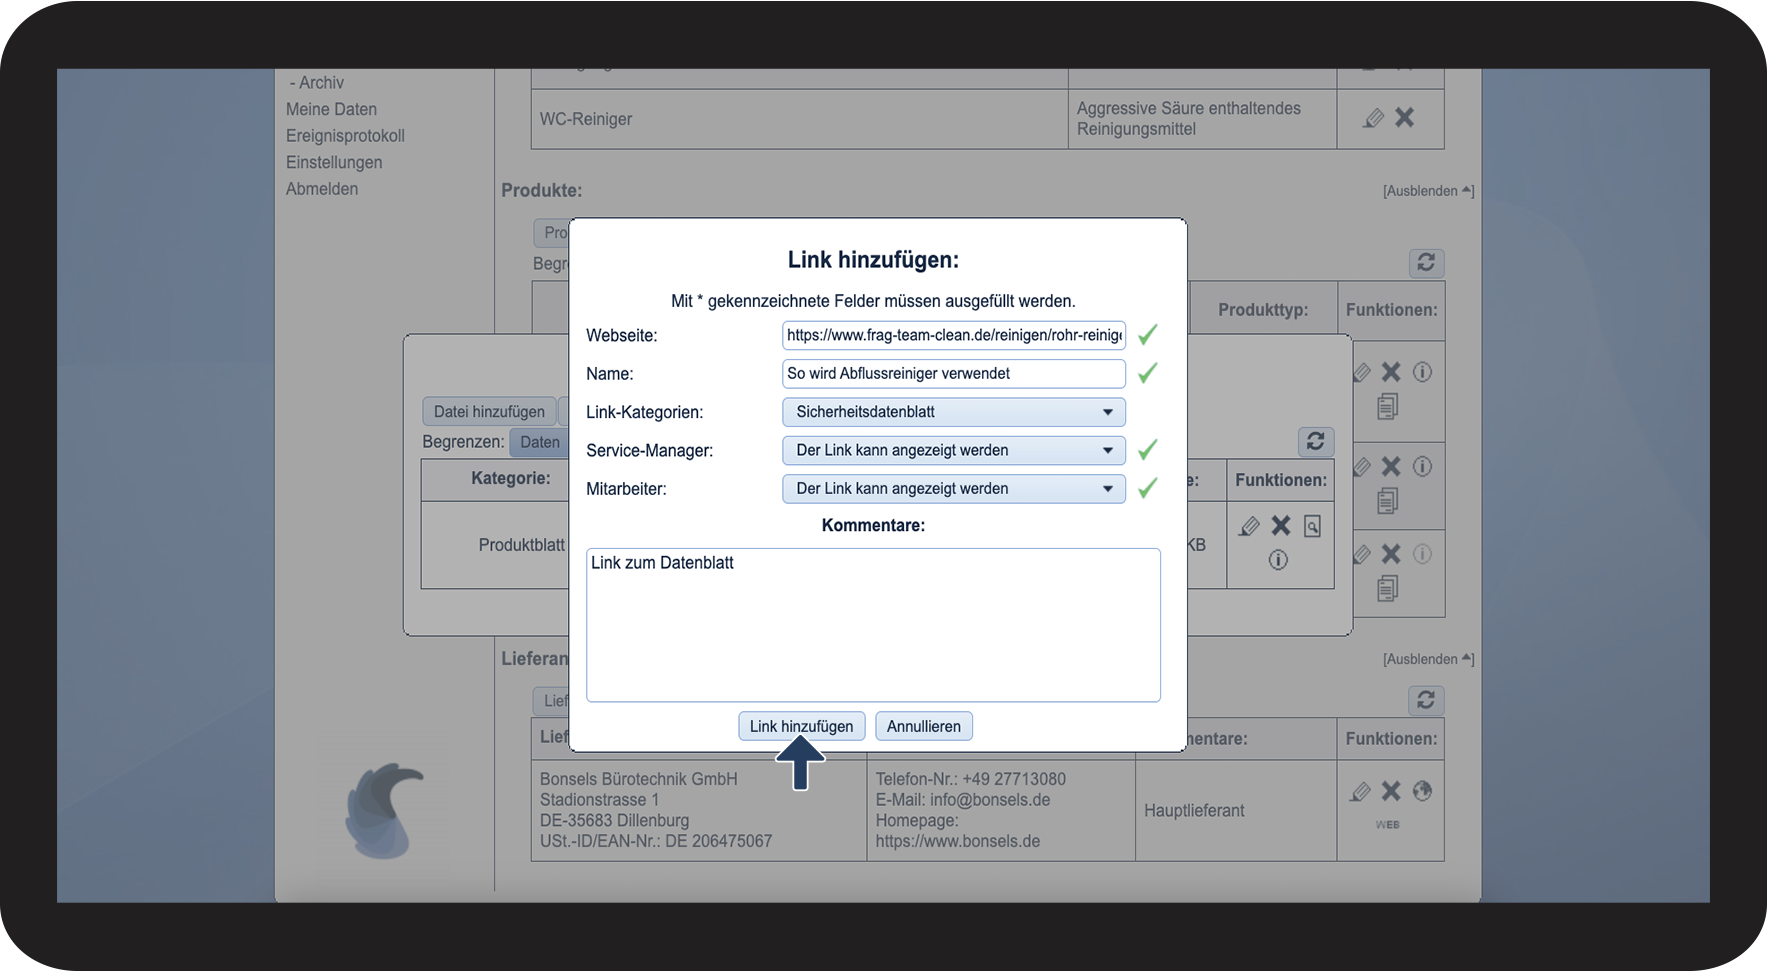The image size is (1767, 971).
Task: Expand the Service-Manager visibility dropdown
Action: click(953, 450)
